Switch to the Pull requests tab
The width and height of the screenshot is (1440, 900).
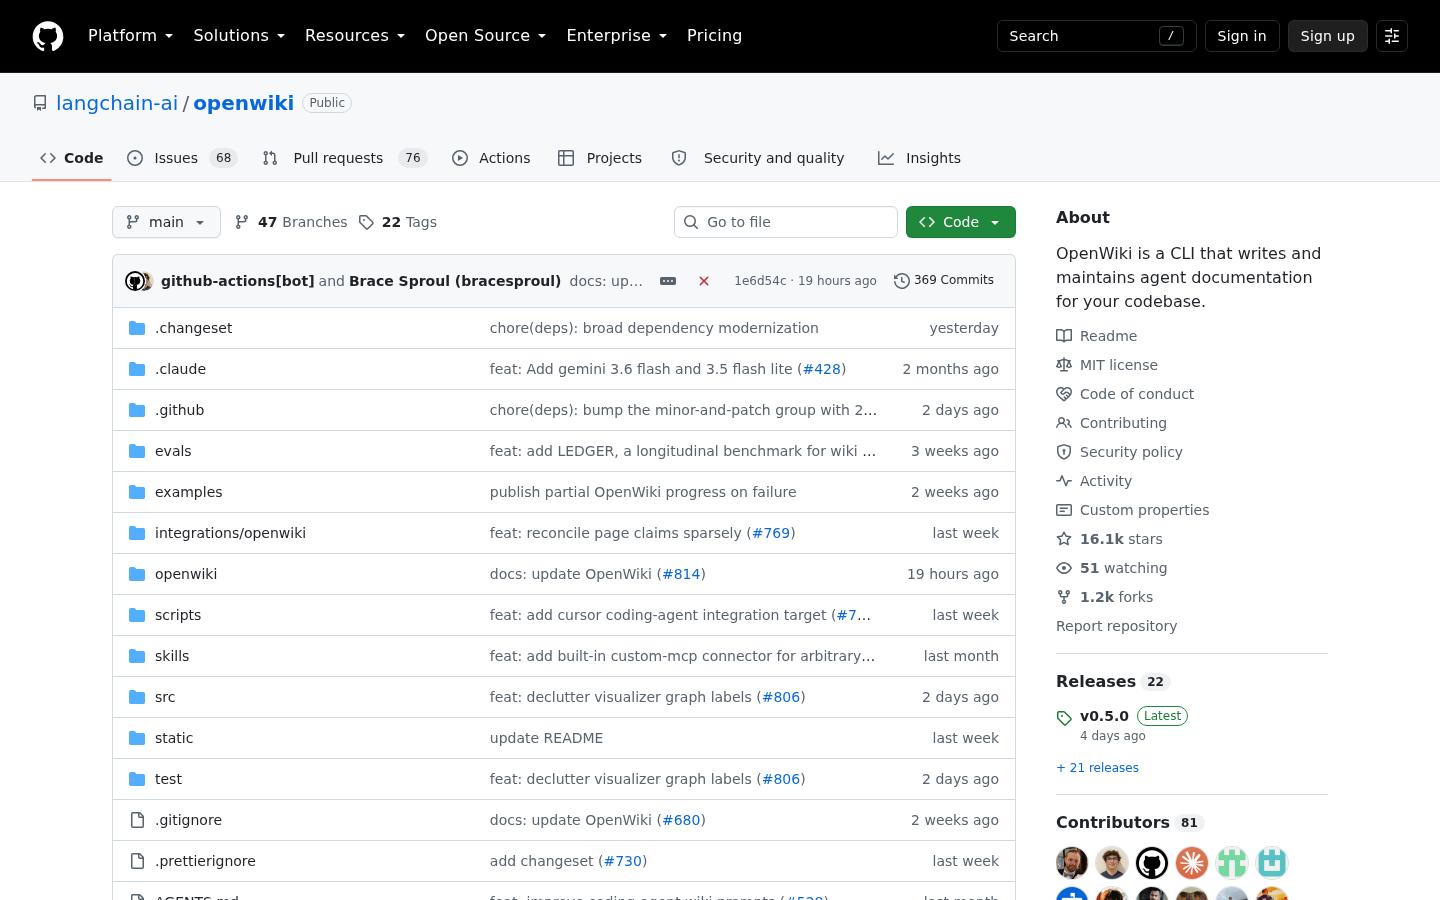coord(345,158)
